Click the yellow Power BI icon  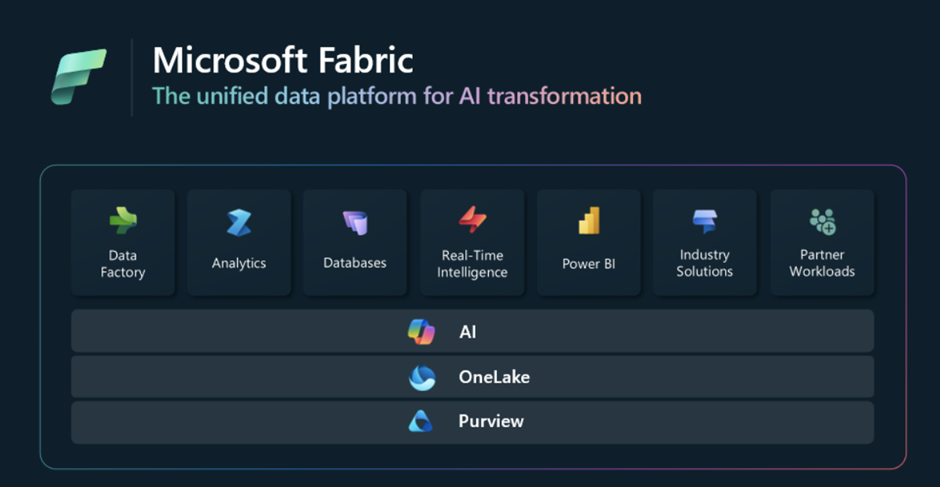pos(589,221)
